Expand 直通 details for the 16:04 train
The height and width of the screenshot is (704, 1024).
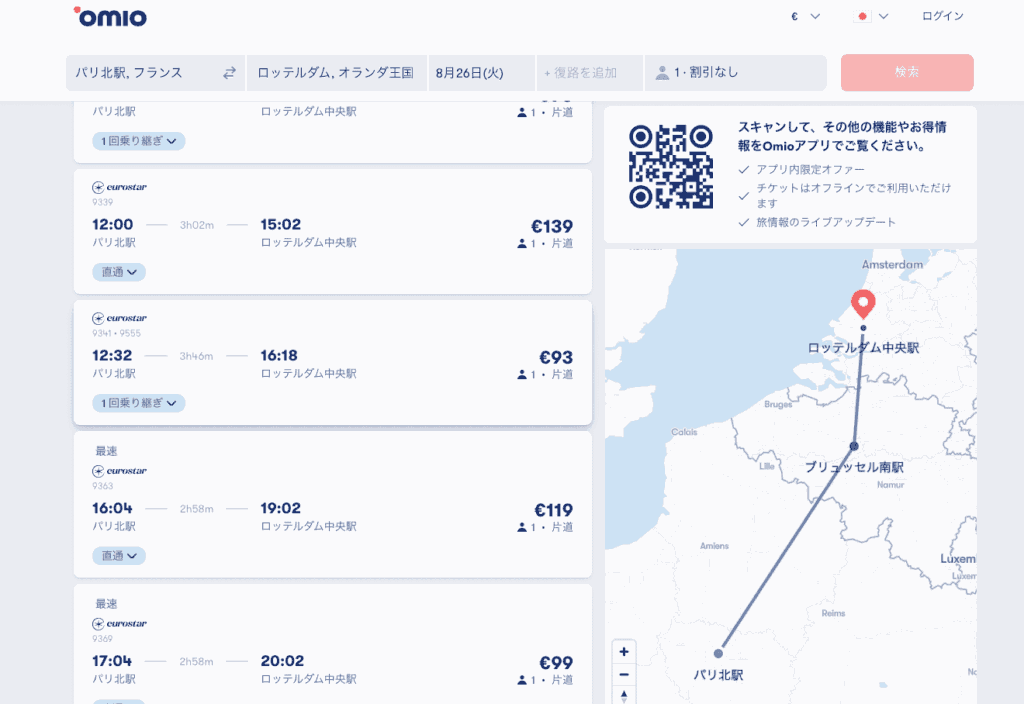coord(119,556)
